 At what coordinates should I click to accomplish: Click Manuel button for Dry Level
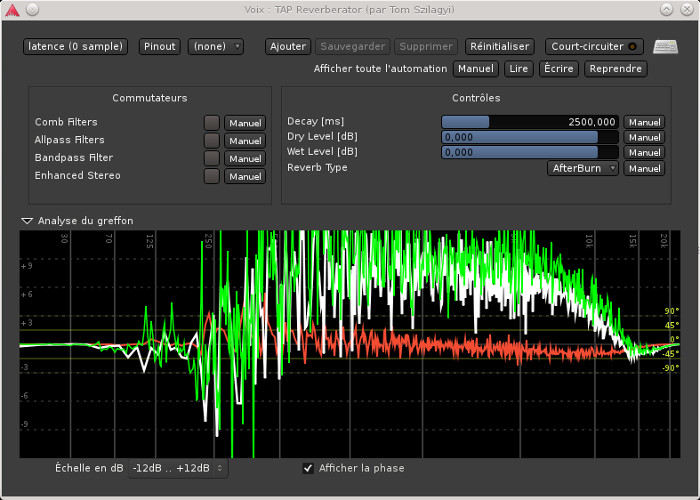coord(644,137)
